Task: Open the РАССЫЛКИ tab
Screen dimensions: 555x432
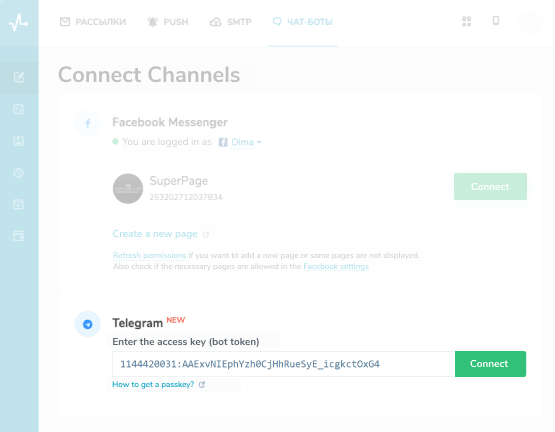Action: [93, 22]
